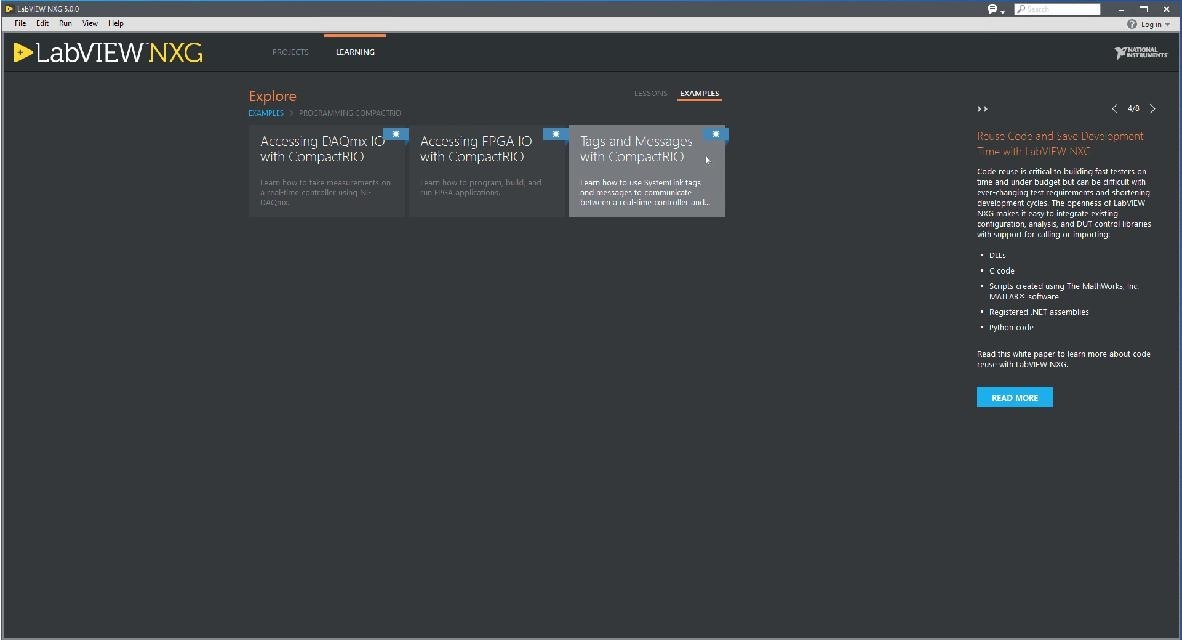Screen dimensions: 1182x640
Task: Open the Accessing FPGA IO with CompactRIO example
Action: (x=486, y=172)
